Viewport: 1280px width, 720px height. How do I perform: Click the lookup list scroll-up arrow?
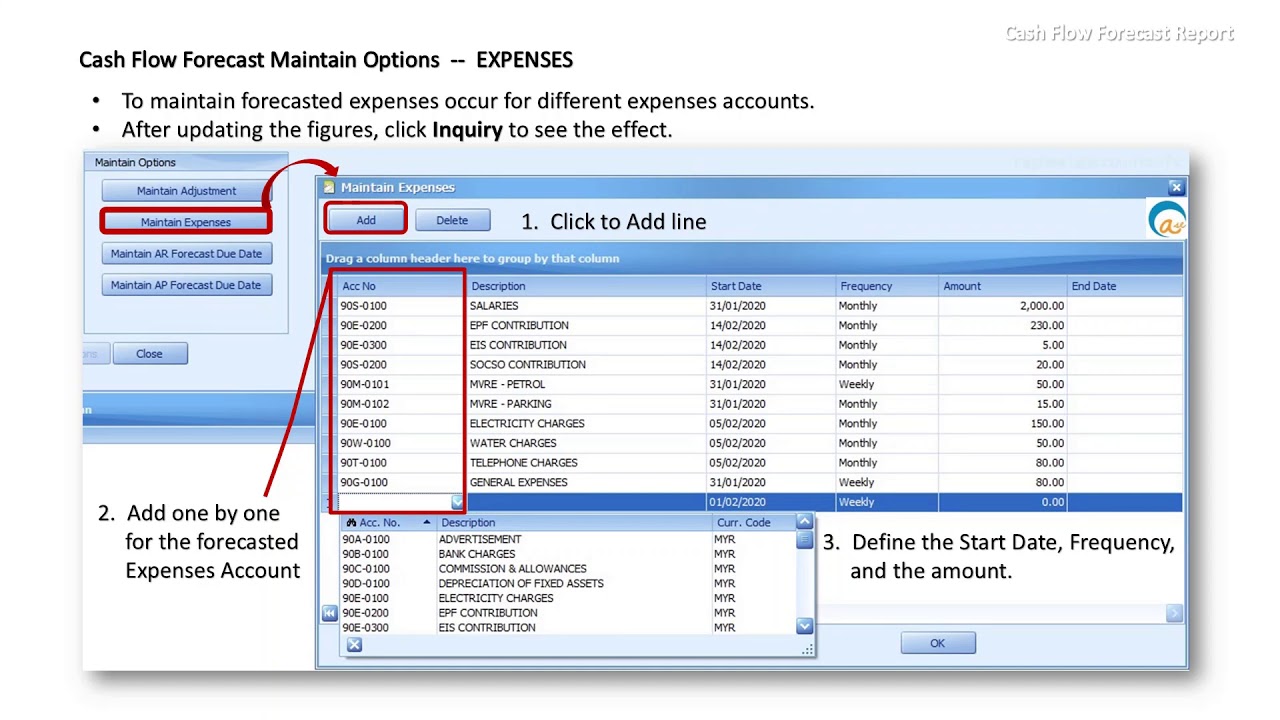[804, 522]
